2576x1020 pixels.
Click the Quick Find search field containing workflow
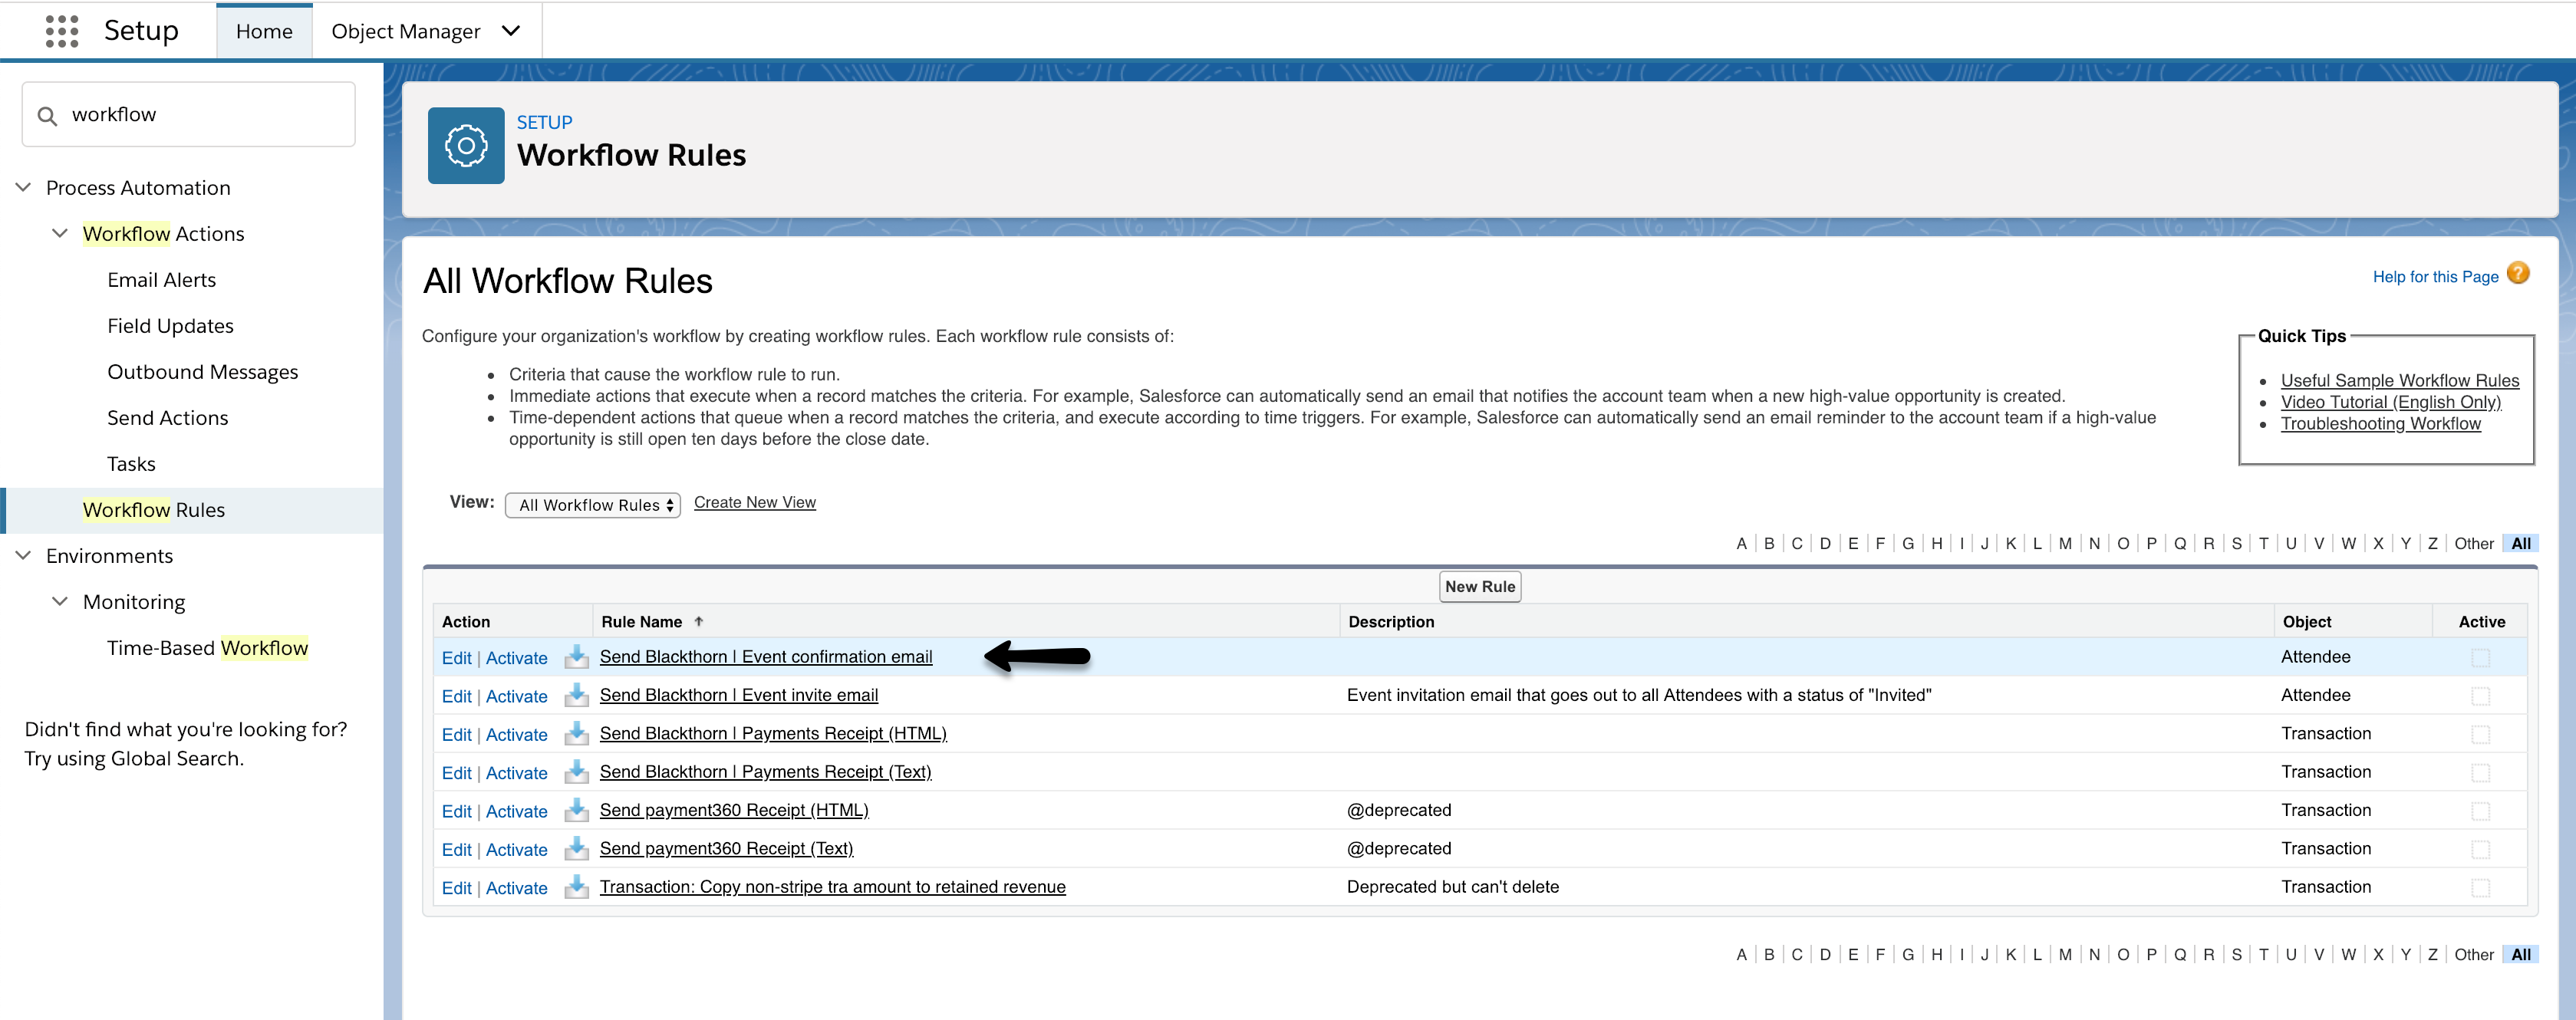[188, 115]
